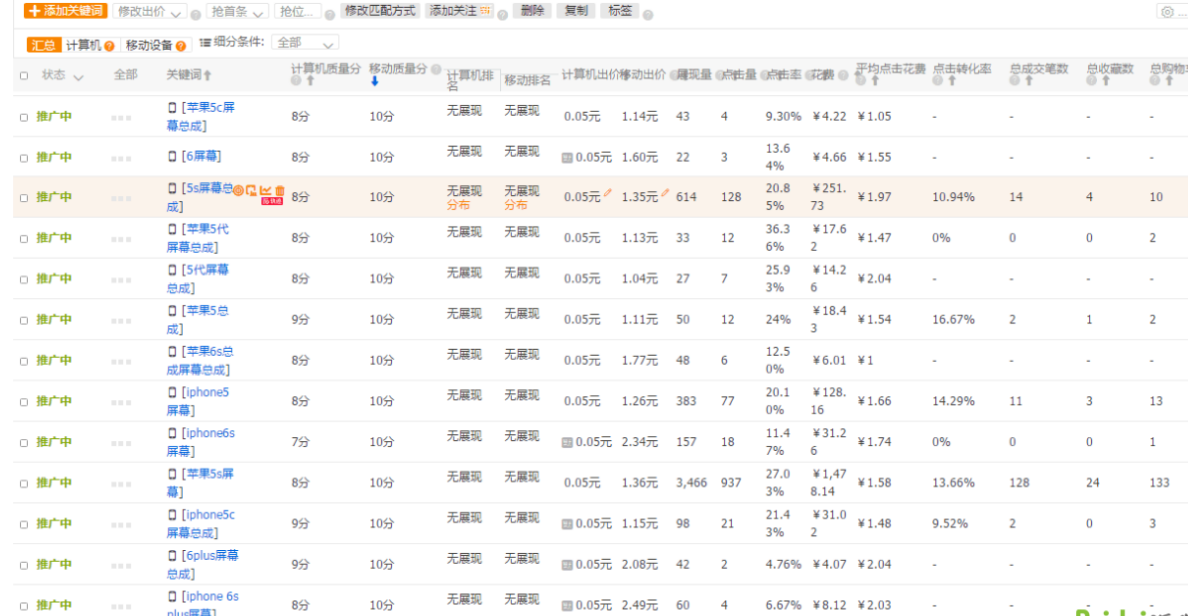This screenshot has width=1188, height=616.
Task: Click the orange help icon on 计算机 tab
Action: pos(109,46)
